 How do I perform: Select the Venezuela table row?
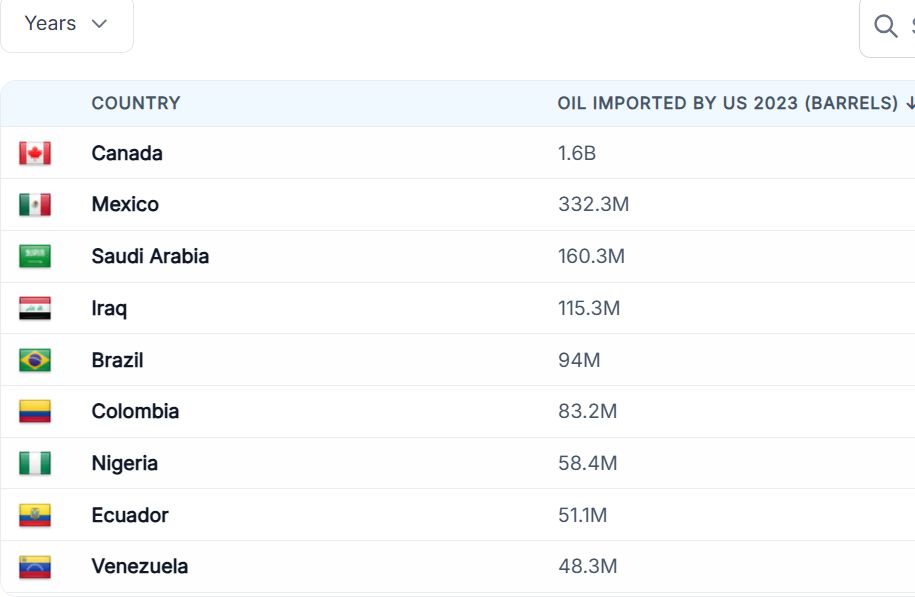(x=458, y=567)
